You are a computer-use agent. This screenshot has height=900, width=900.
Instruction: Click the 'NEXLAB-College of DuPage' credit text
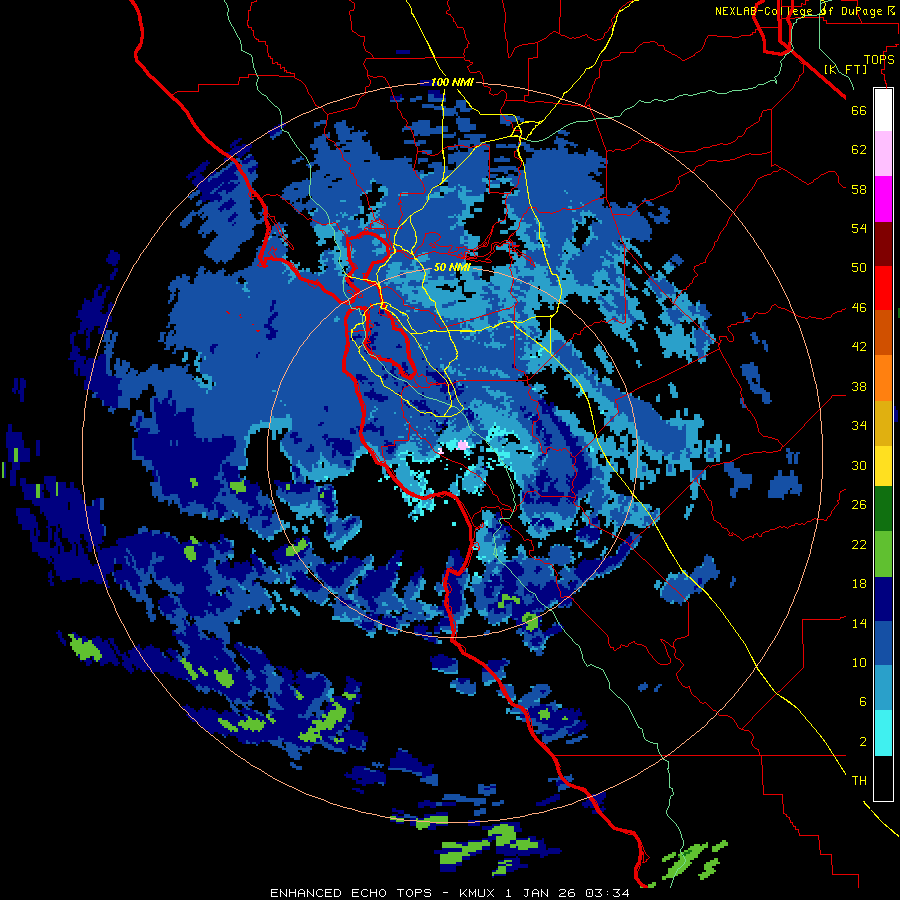click(x=798, y=11)
